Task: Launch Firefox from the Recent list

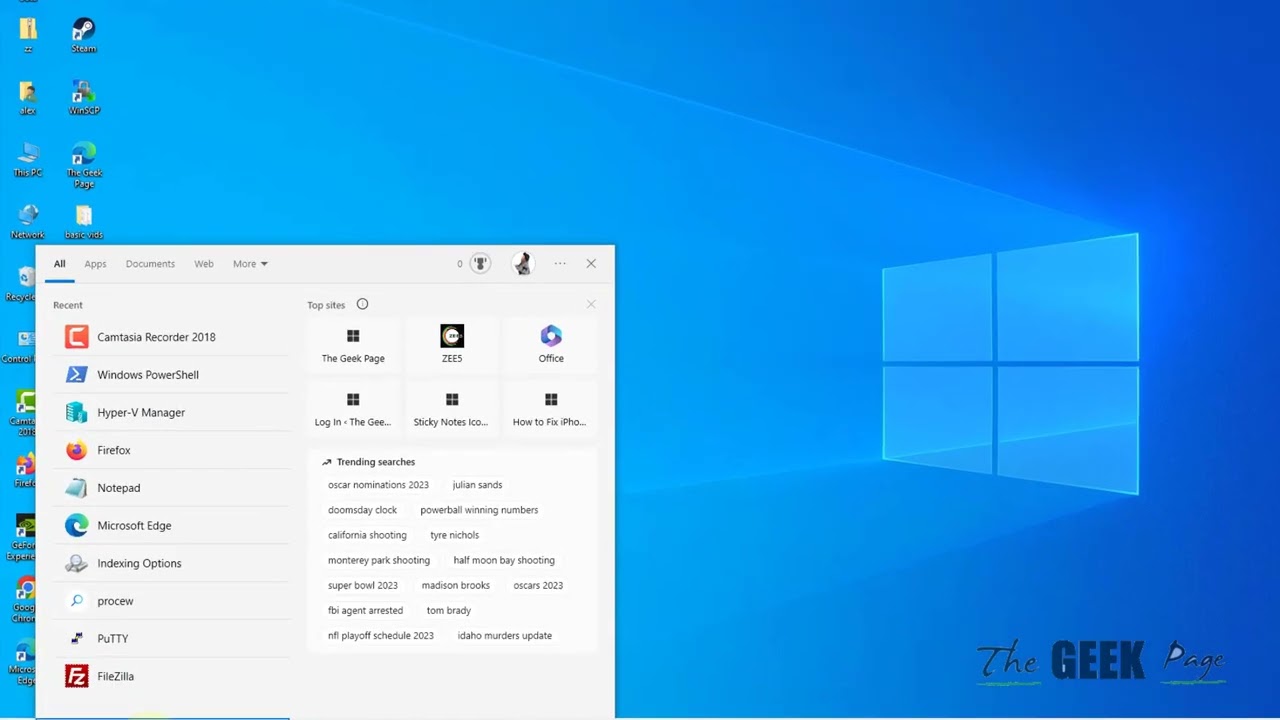Action: tap(172, 450)
